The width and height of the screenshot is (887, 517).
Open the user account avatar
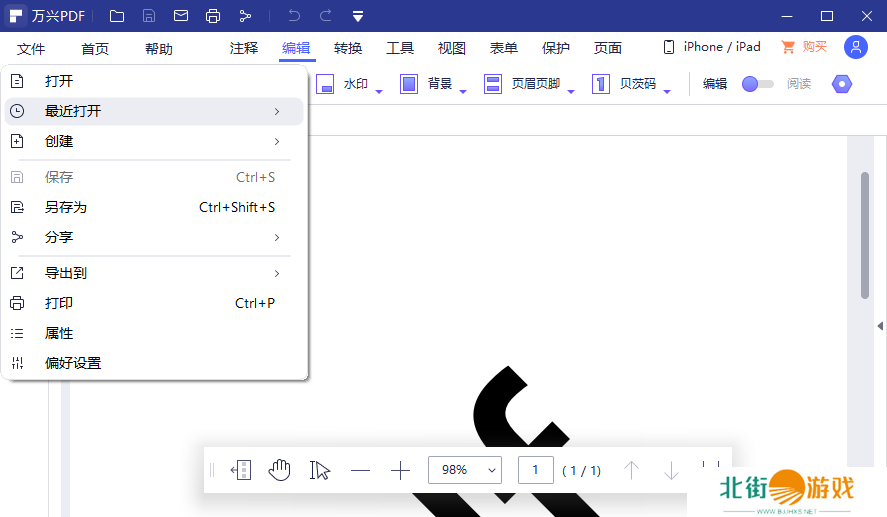(855, 47)
